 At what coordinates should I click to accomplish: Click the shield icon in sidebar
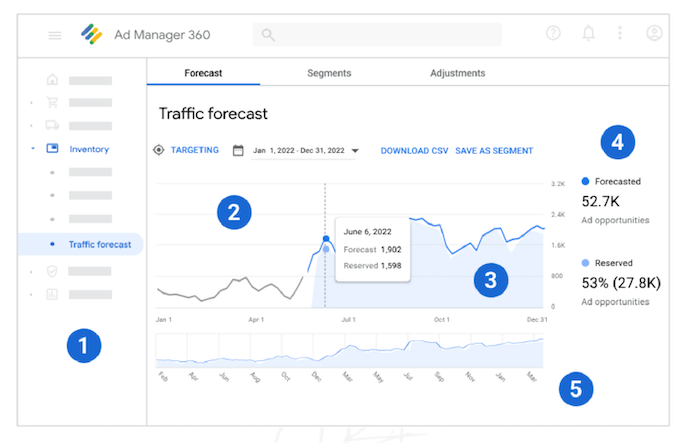pyautogui.click(x=52, y=270)
